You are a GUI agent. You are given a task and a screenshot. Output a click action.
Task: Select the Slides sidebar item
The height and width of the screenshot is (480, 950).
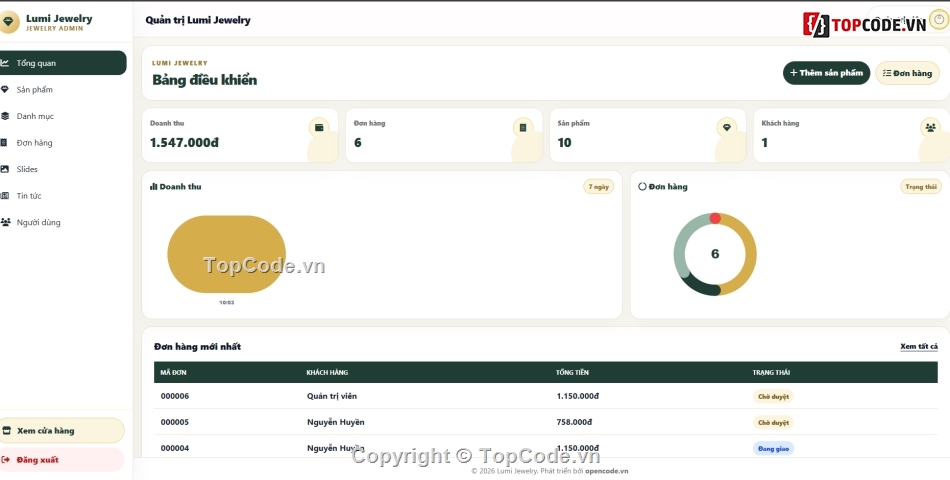pos(62,169)
